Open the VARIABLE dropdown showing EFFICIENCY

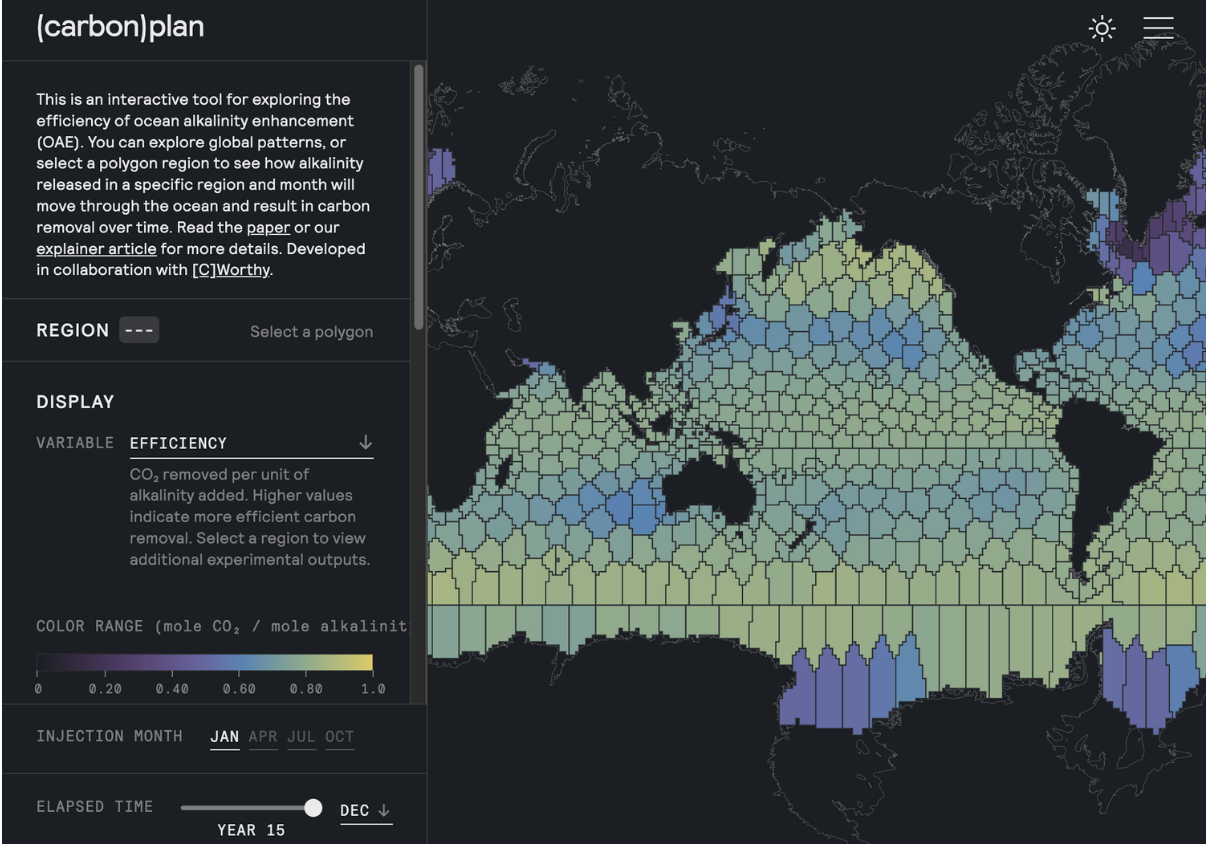click(179, 442)
